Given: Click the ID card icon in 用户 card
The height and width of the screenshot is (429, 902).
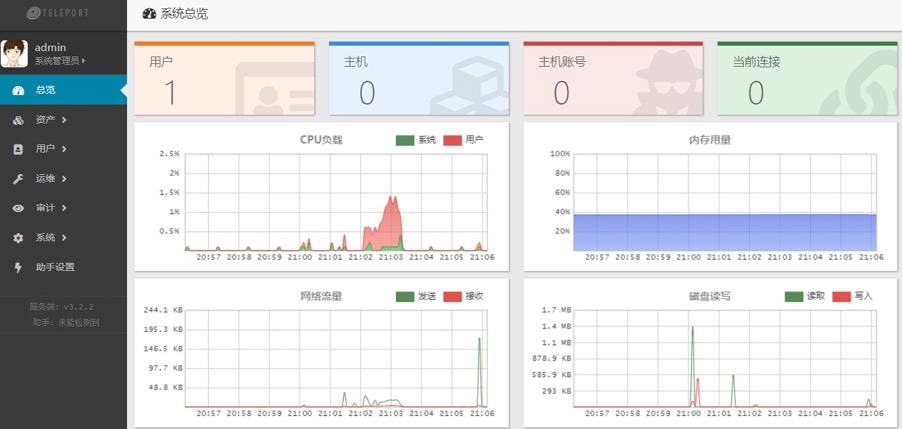Looking at the screenshot, I should (x=275, y=89).
